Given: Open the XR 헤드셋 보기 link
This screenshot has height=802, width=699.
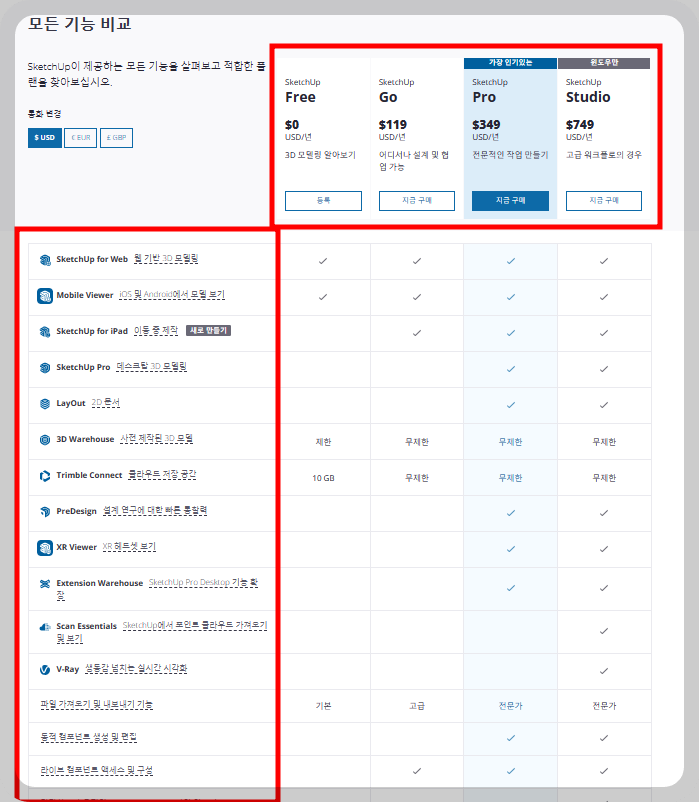Looking at the screenshot, I should click(x=129, y=546).
